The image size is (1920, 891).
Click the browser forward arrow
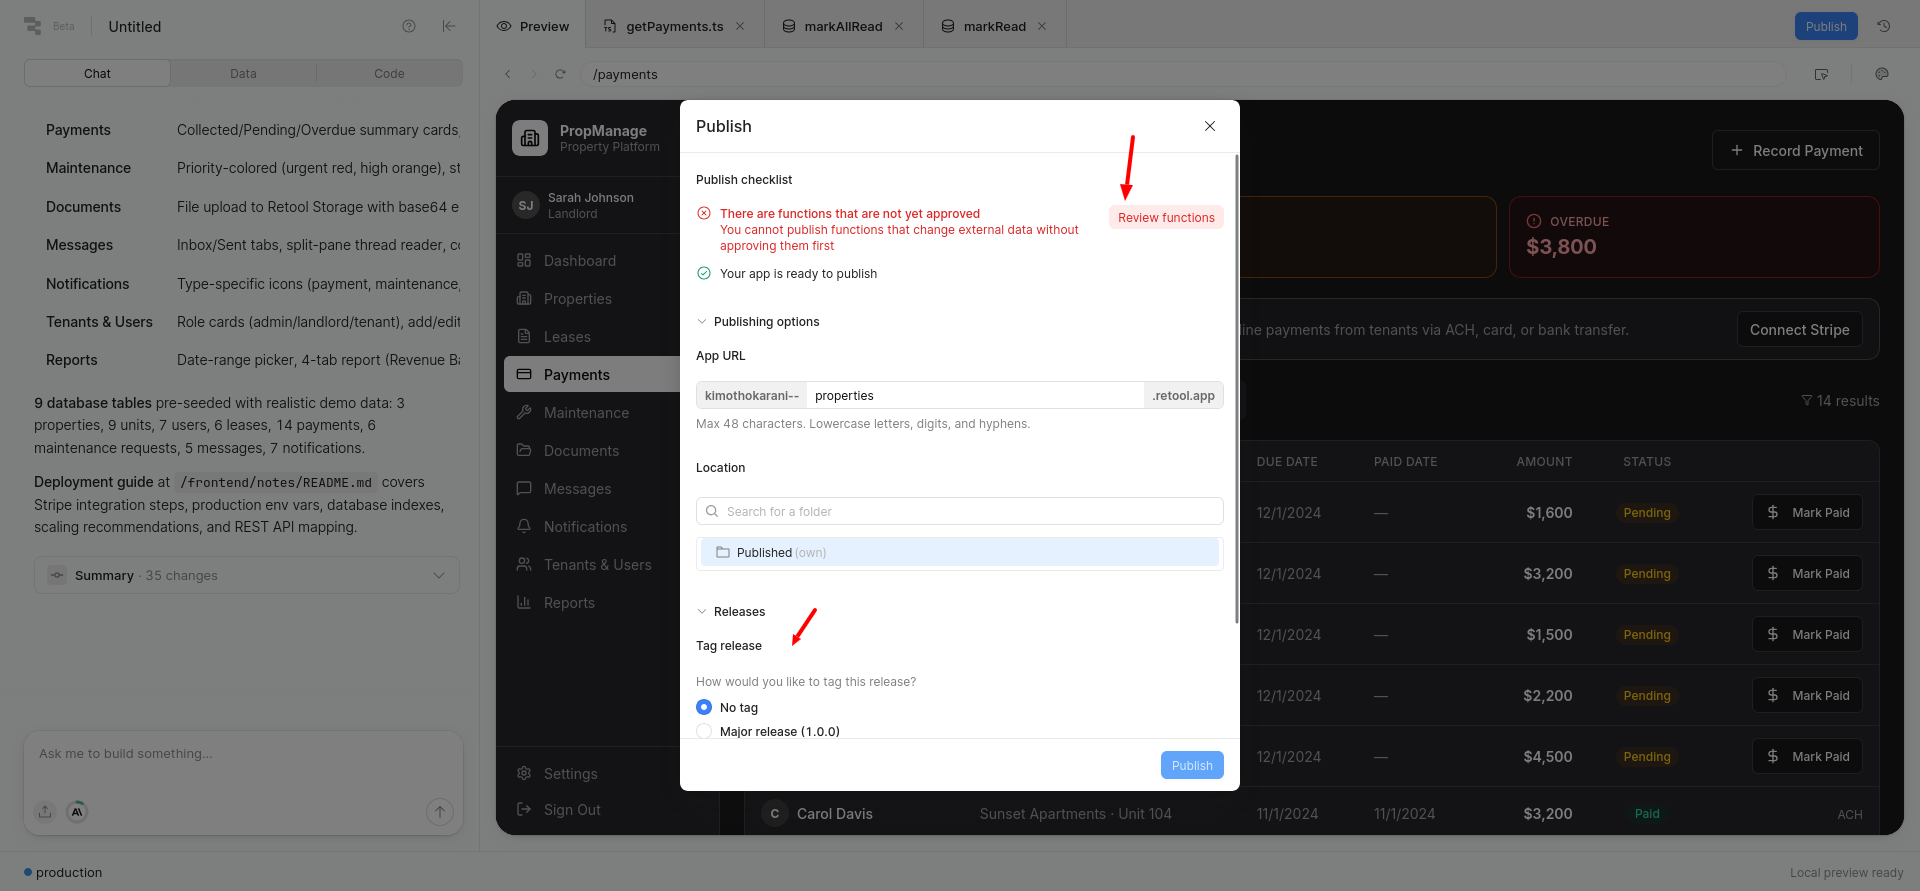pyautogui.click(x=533, y=74)
